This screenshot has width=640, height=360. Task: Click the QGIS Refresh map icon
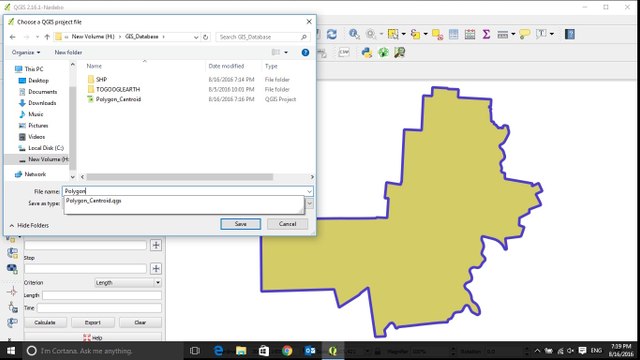[332, 34]
